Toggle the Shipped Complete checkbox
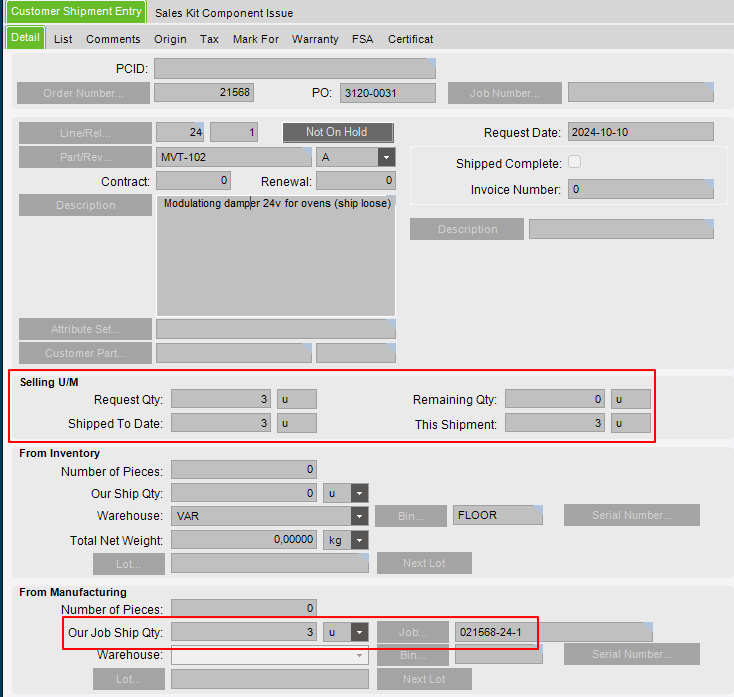 [574, 162]
